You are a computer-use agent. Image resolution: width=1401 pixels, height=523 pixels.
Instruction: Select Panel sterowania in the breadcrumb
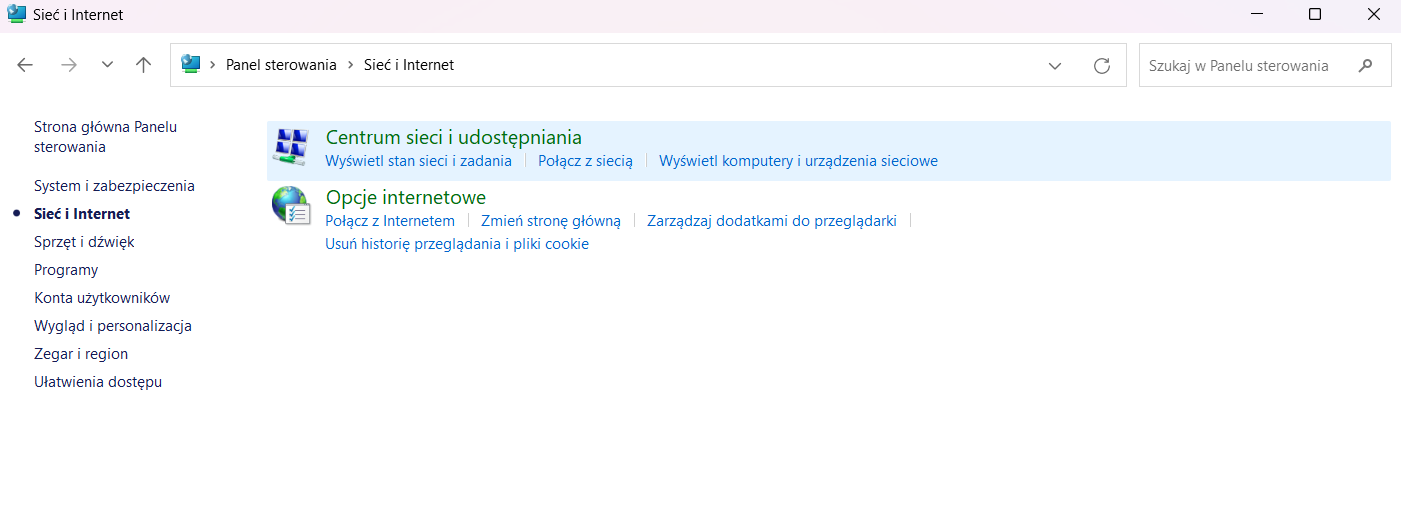281,65
